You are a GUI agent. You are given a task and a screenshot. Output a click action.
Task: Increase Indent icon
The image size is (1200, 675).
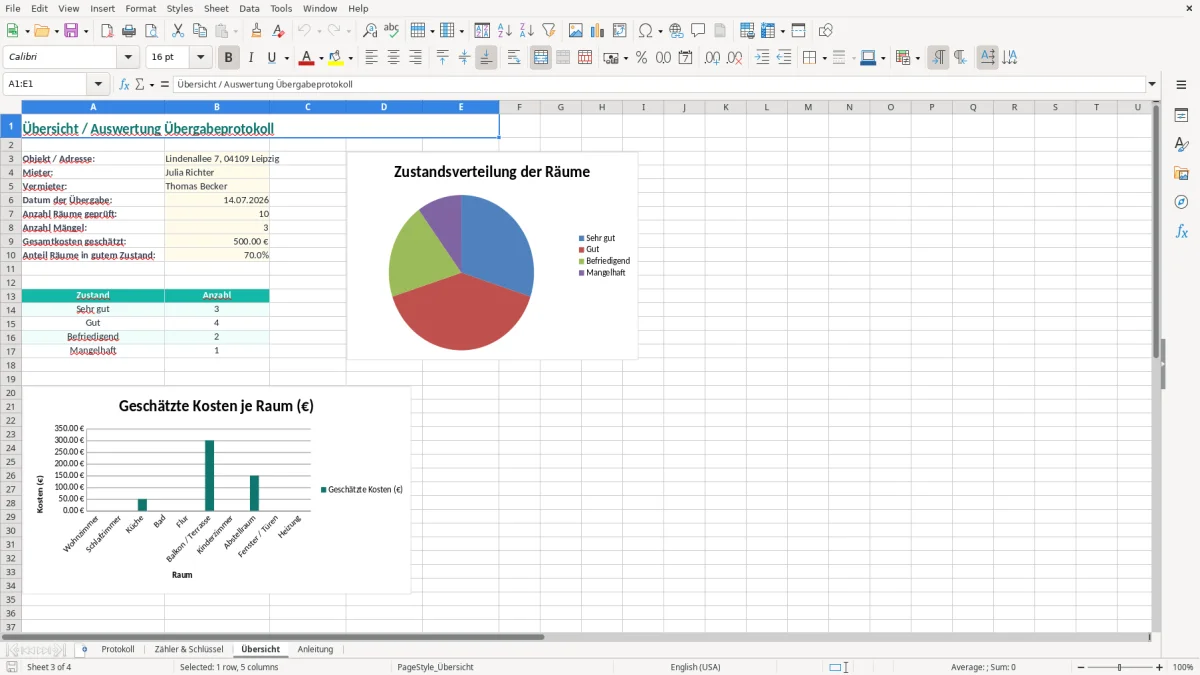coord(762,58)
